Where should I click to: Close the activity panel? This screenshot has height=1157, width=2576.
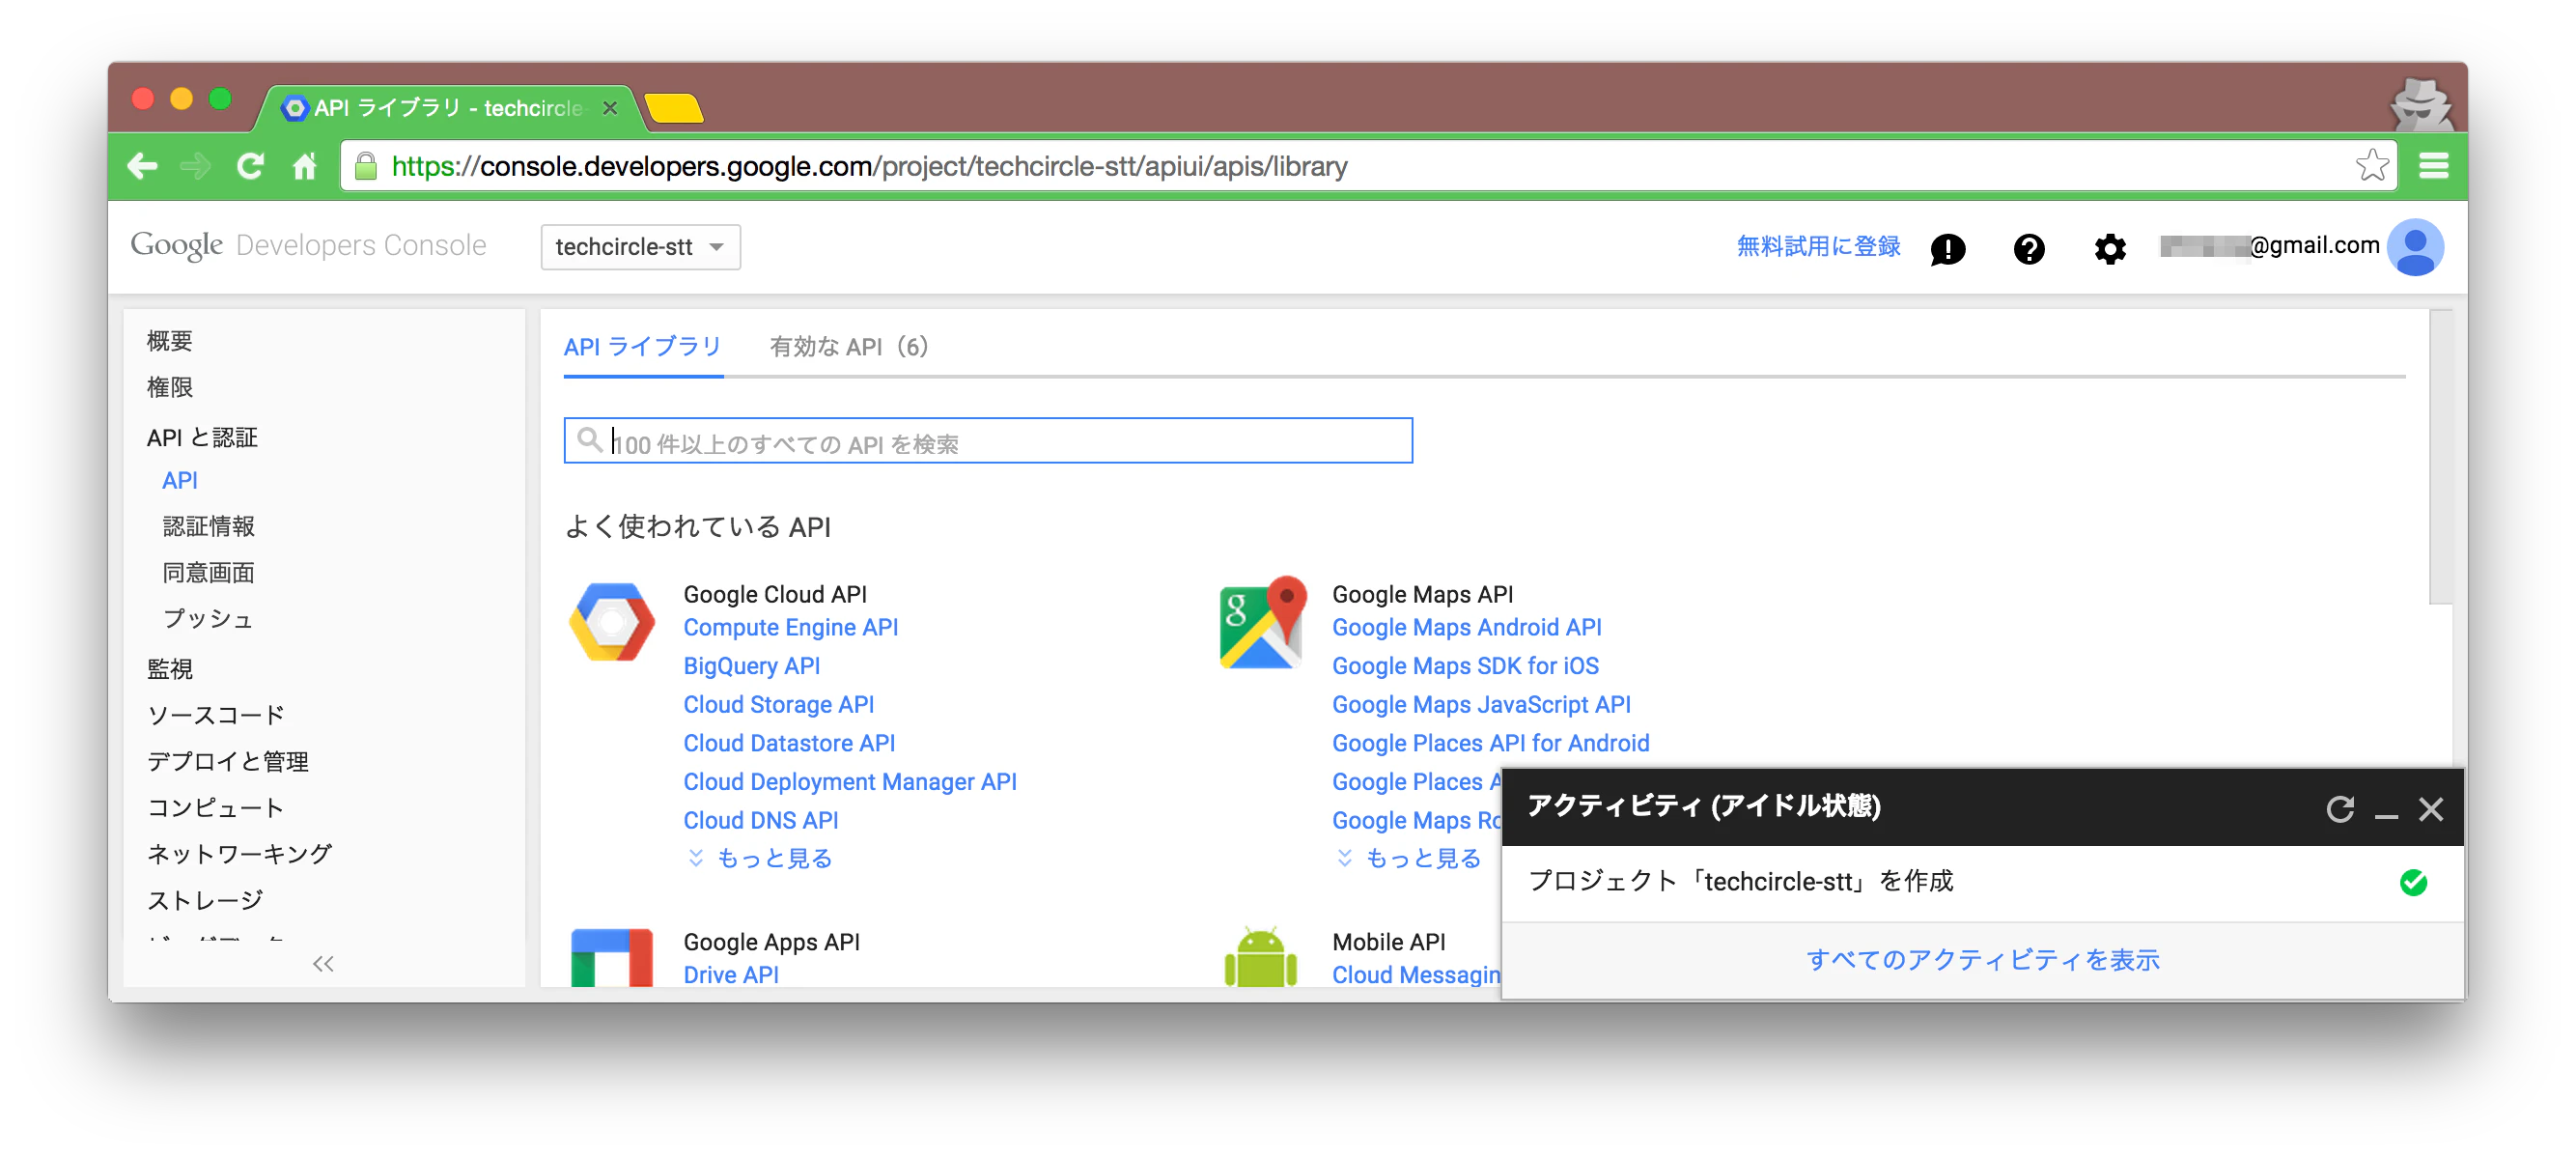pos(2430,809)
